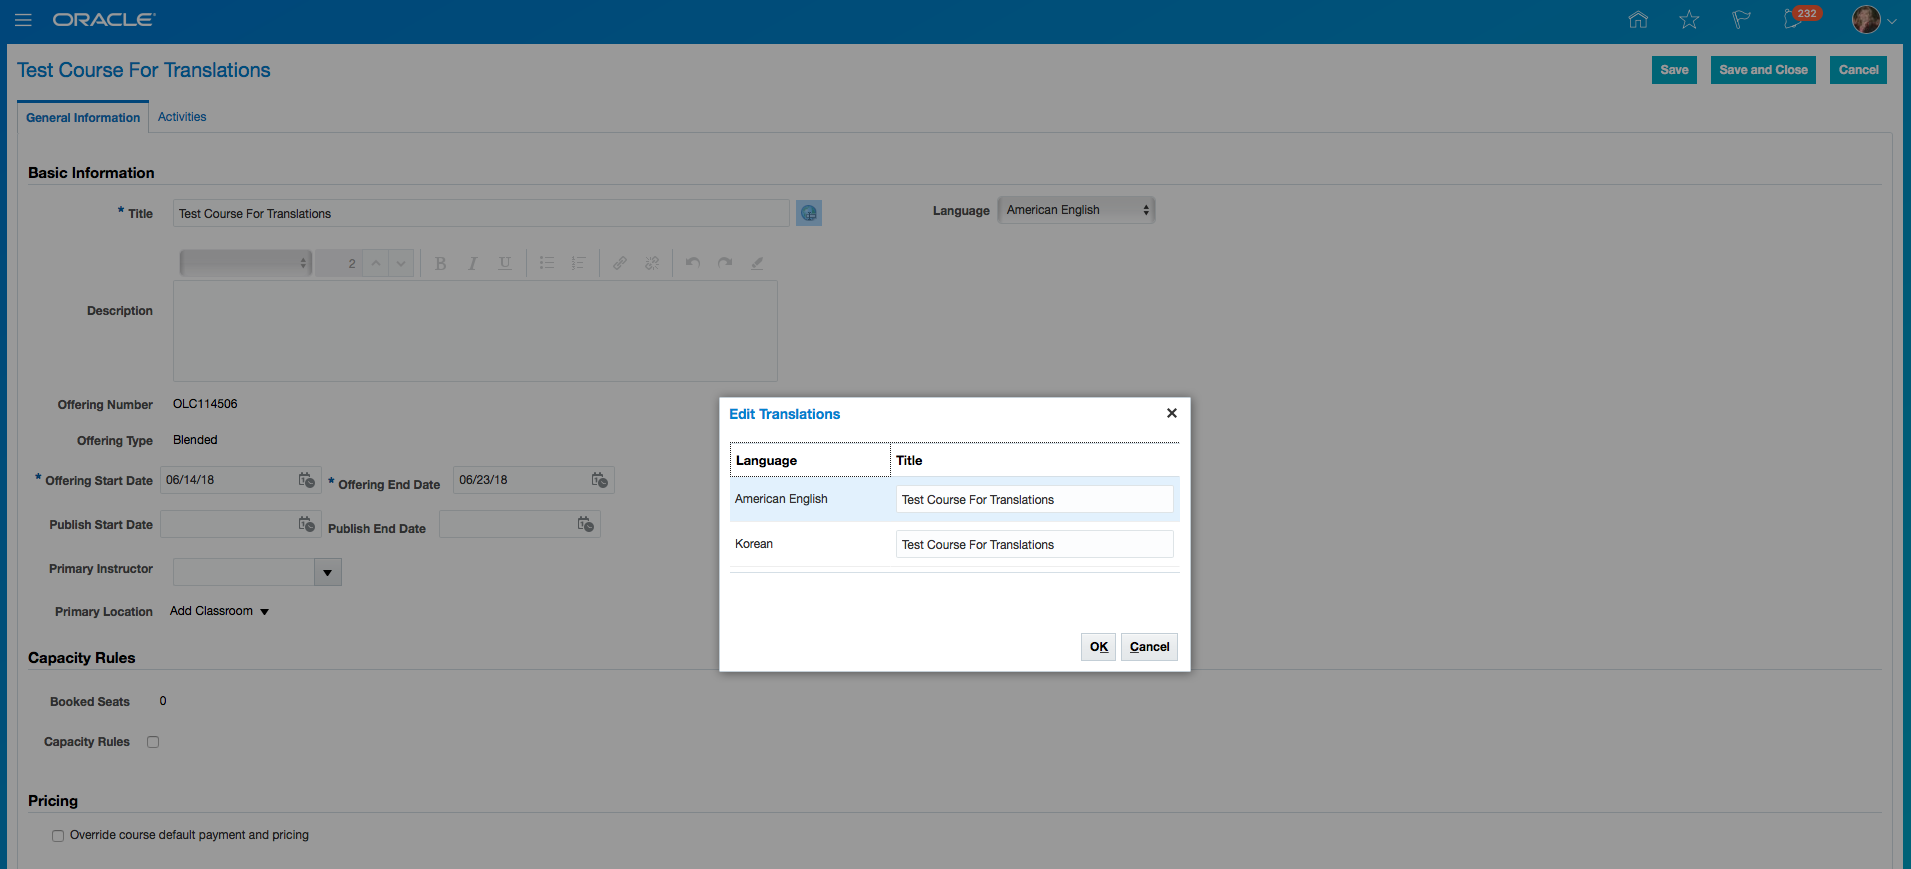Image resolution: width=1911 pixels, height=869 pixels.
Task: Close the Edit Translations dialog
Action: coord(1172,413)
